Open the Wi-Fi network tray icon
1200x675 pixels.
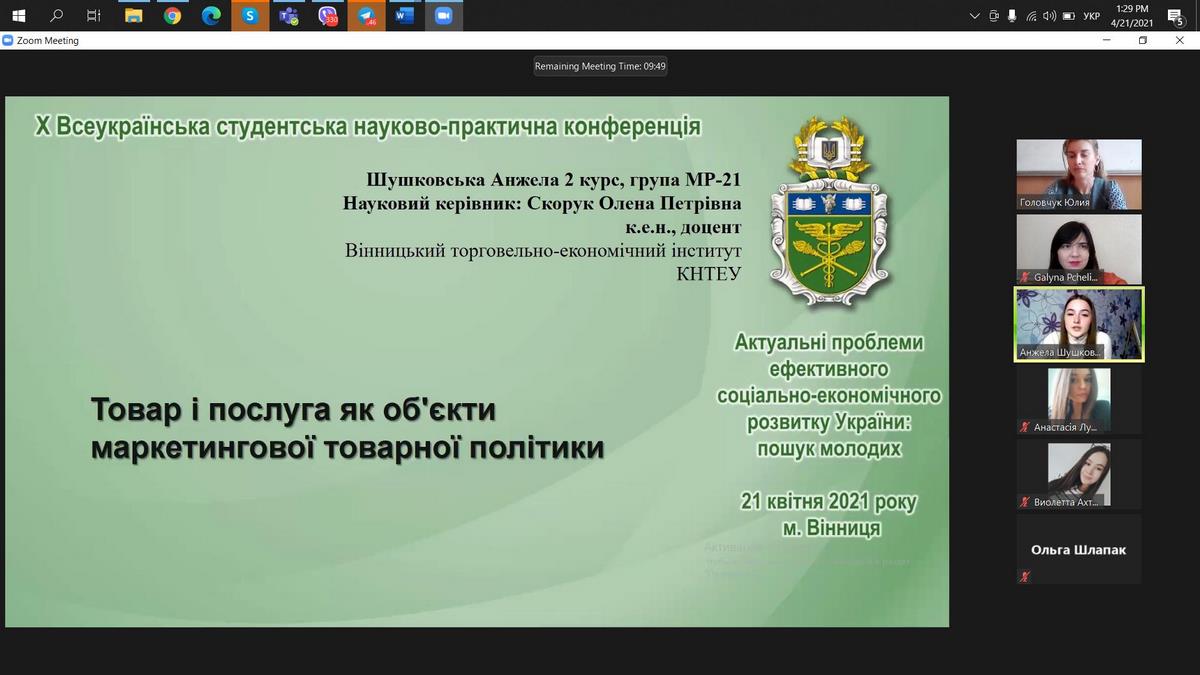[x=1031, y=16]
